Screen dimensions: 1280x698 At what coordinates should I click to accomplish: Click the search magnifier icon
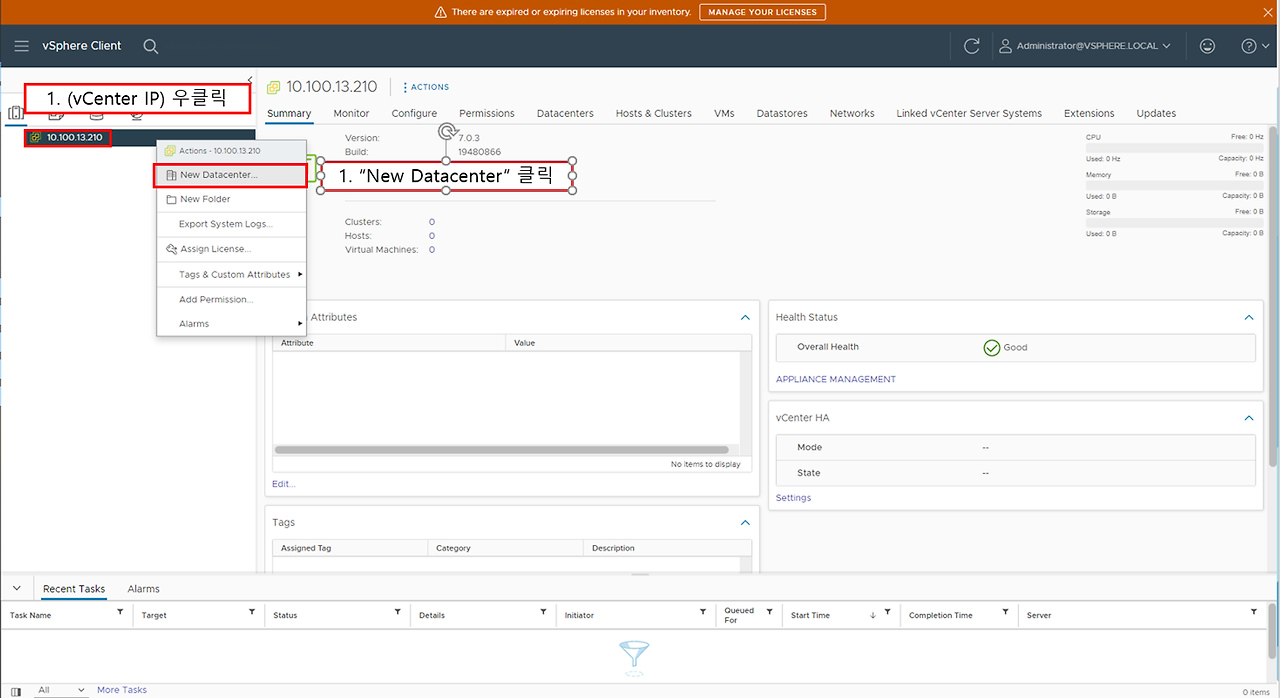(151, 46)
